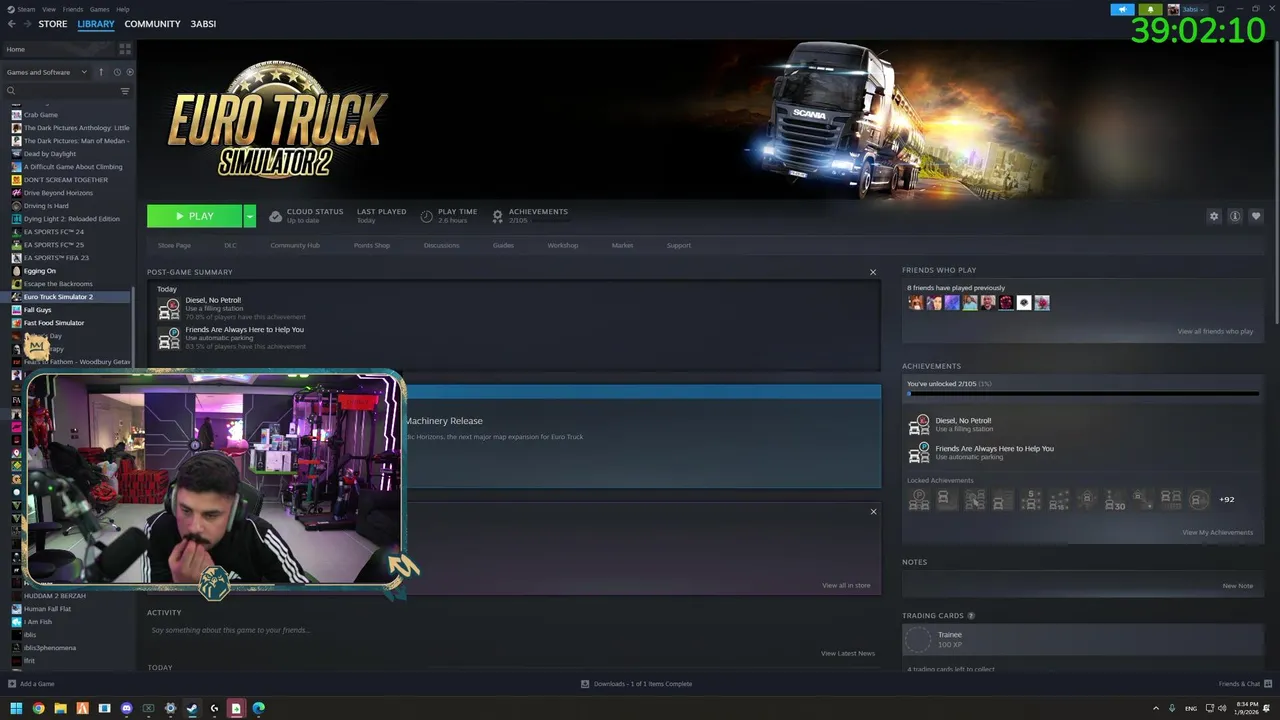Viewport: 1280px width, 720px height.
Task: Select I Am Fish in library
Action: (x=38, y=622)
